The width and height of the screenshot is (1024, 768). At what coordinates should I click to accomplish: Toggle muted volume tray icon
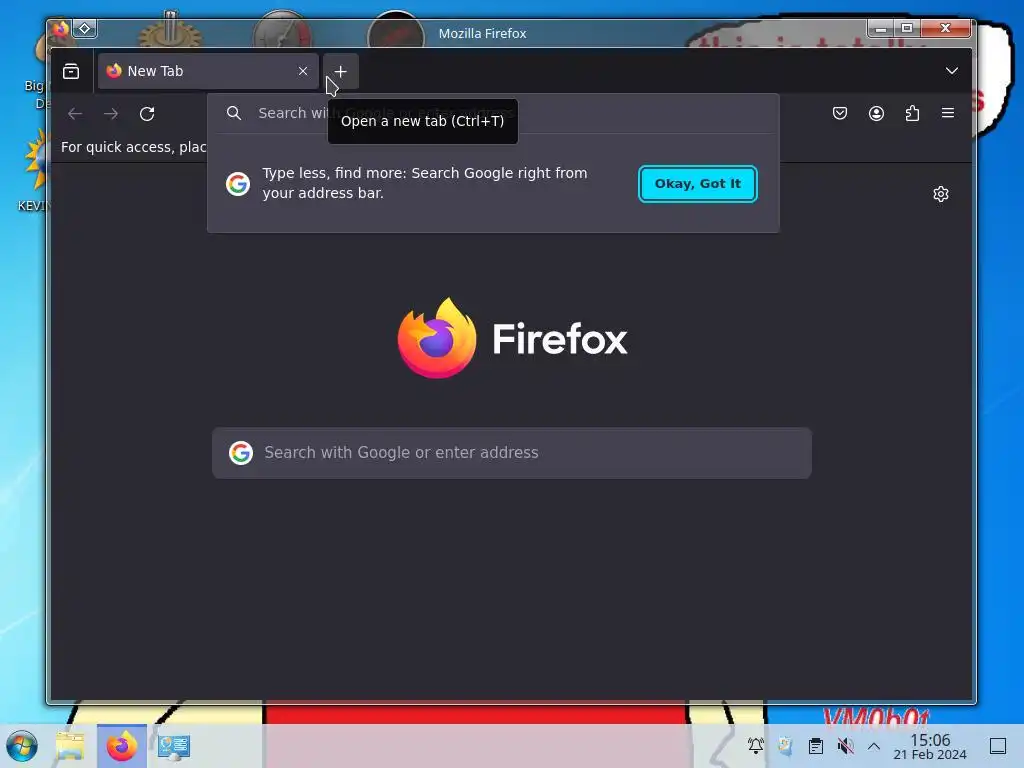click(845, 745)
